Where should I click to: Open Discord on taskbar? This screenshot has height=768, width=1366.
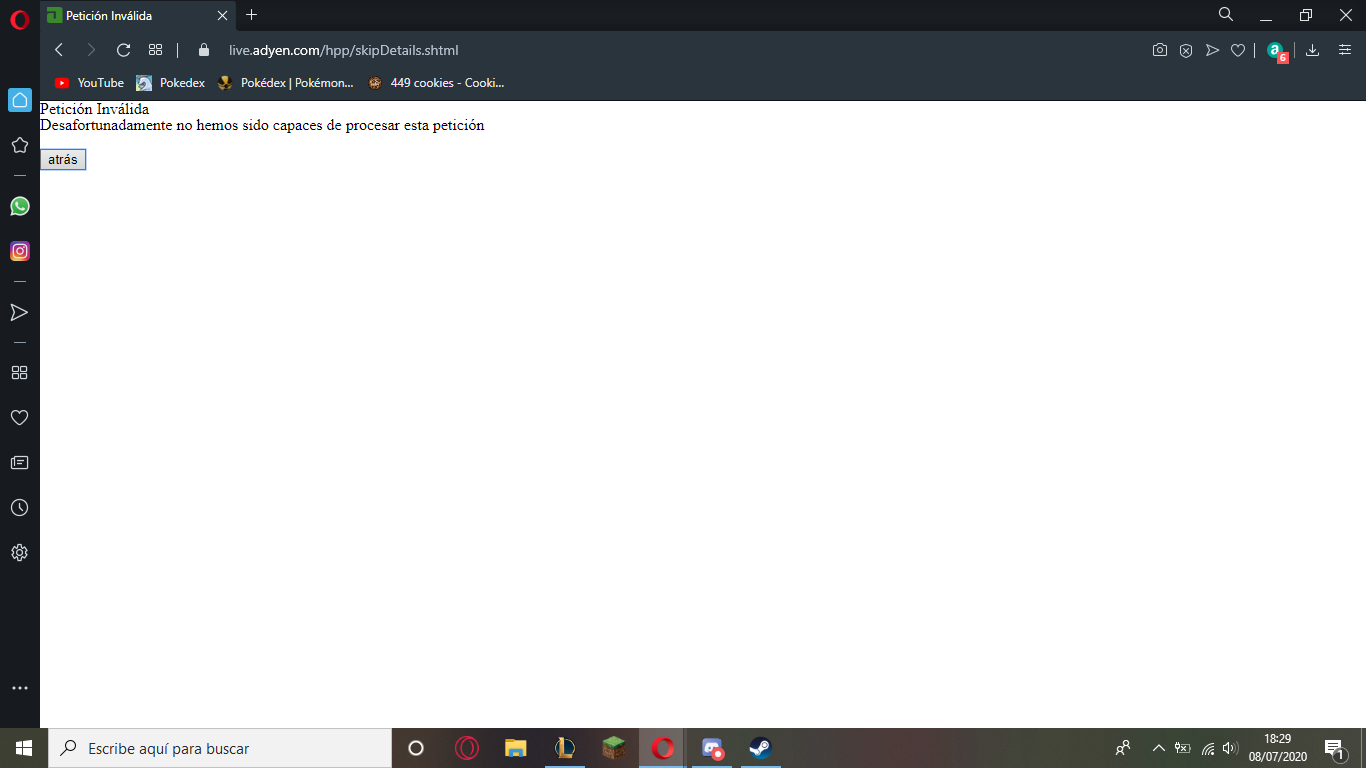coord(712,748)
